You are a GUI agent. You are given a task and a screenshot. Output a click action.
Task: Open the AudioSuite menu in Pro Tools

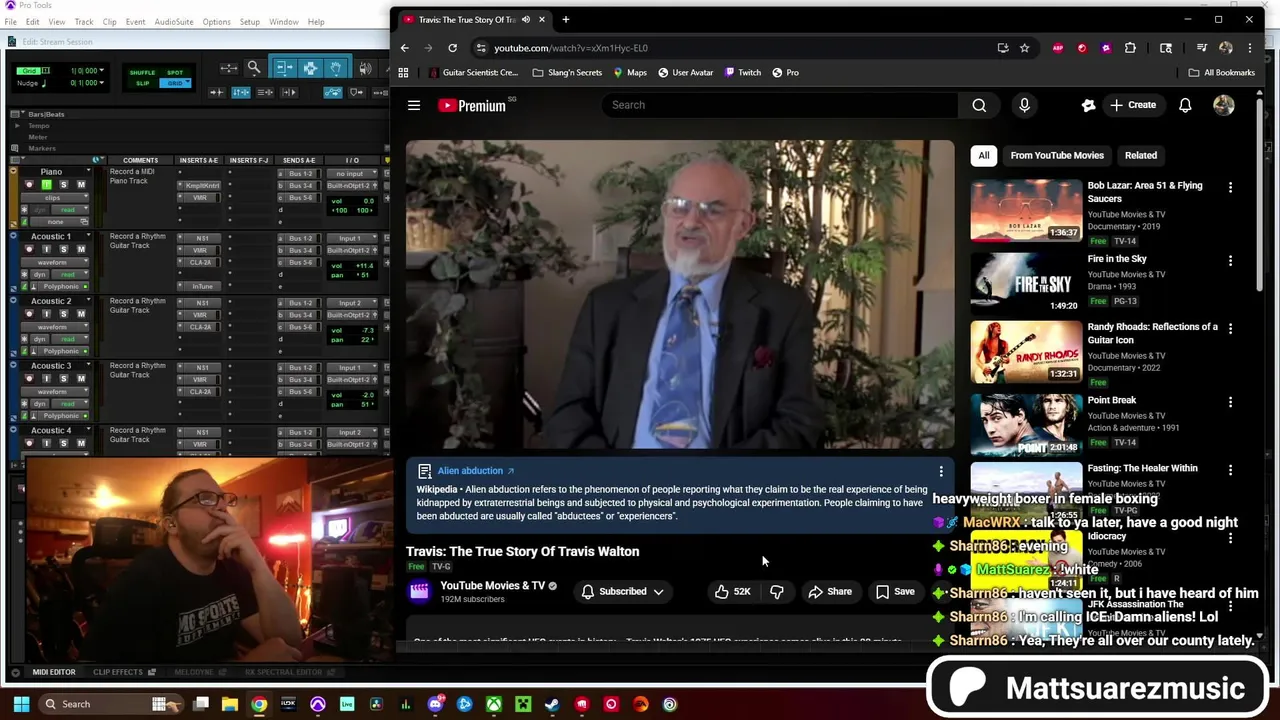coord(174,22)
